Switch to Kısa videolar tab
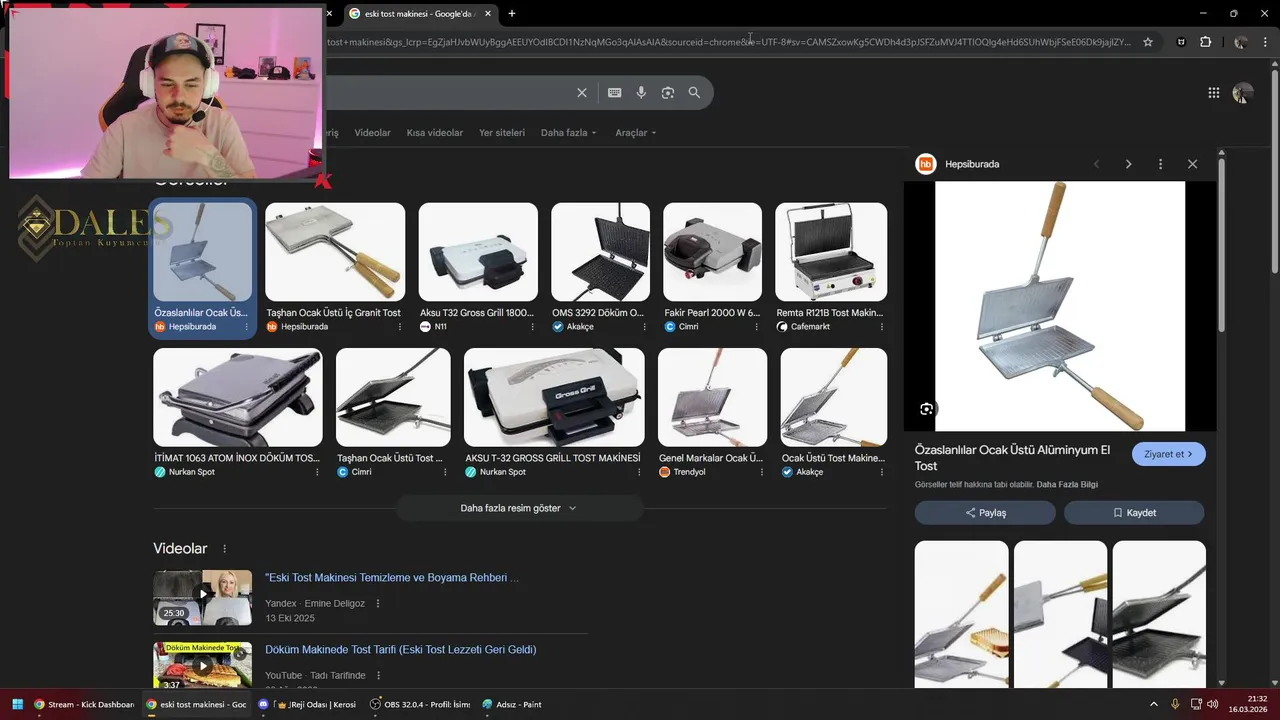The height and width of the screenshot is (720, 1280). [x=435, y=133]
